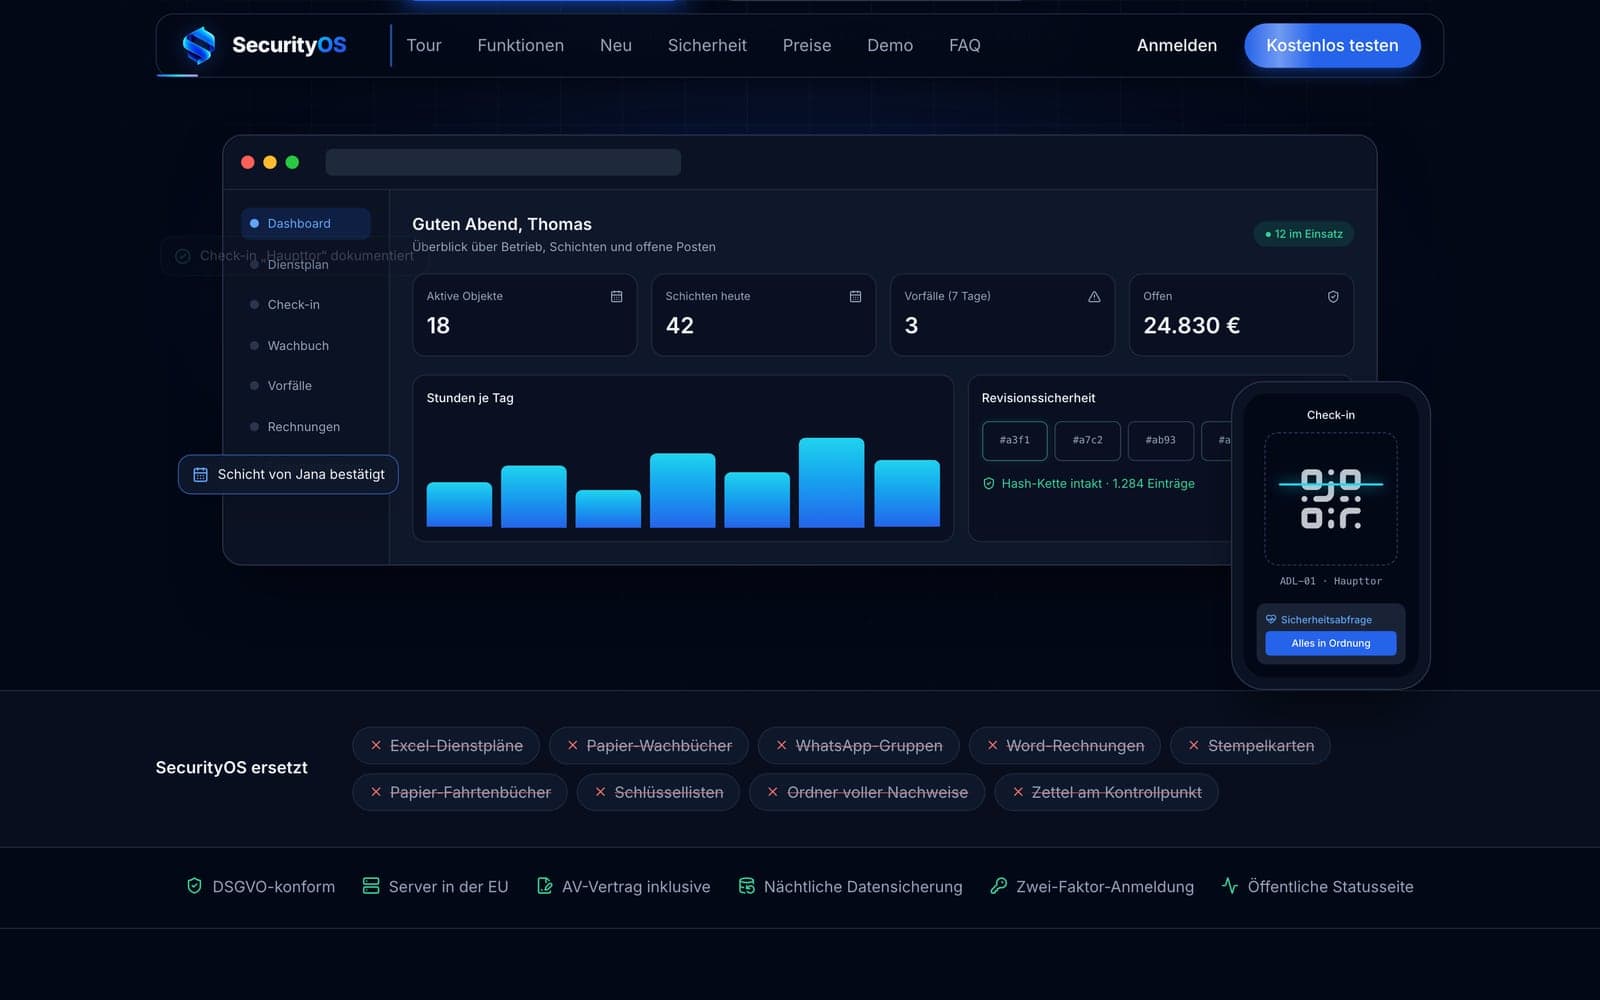Click the X icon on Schlüssellisten chip
1600x1000 pixels.
[600, 792]
